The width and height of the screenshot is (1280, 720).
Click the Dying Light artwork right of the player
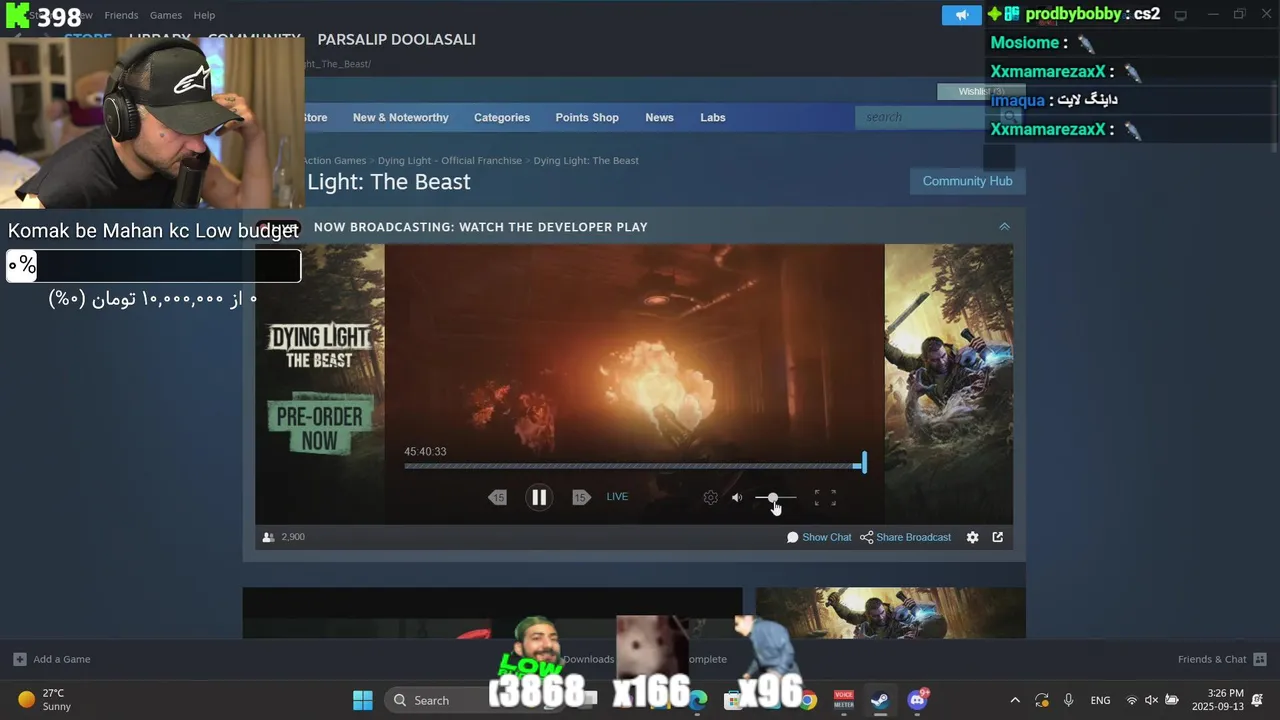click(x=948, y=384)
